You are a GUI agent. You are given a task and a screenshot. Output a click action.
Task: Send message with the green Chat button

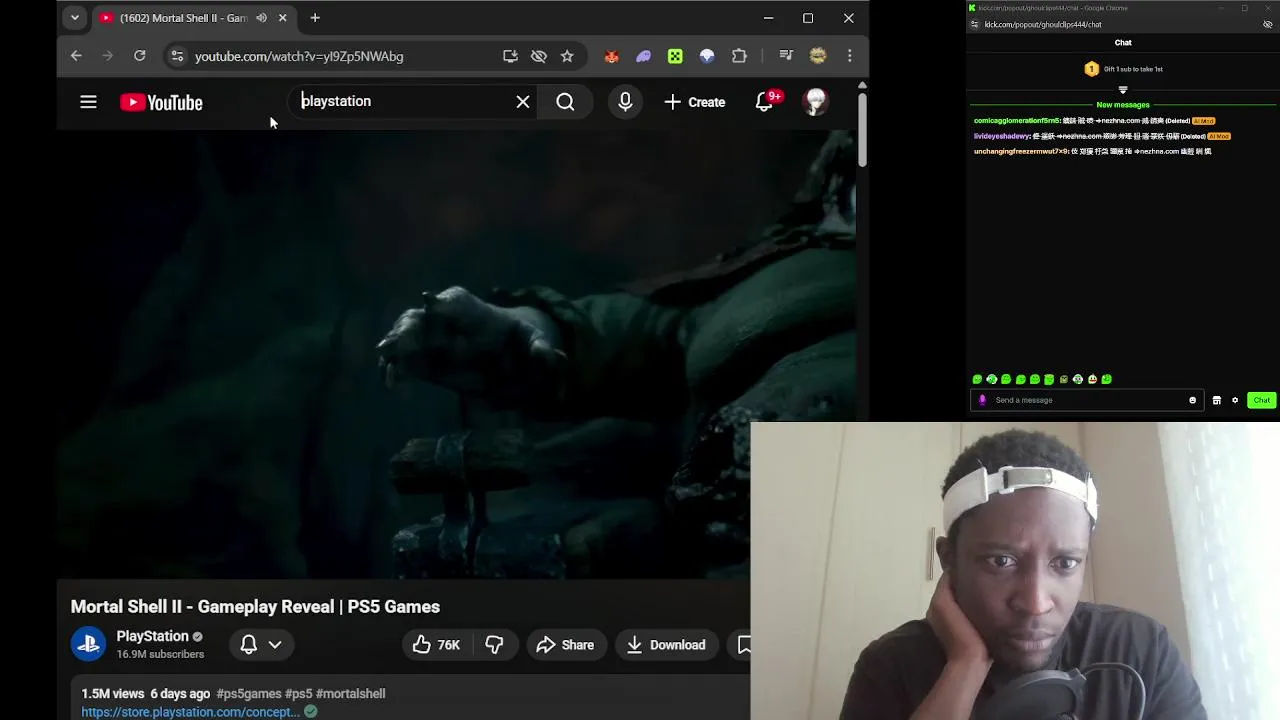click(x=1262, y=400)
